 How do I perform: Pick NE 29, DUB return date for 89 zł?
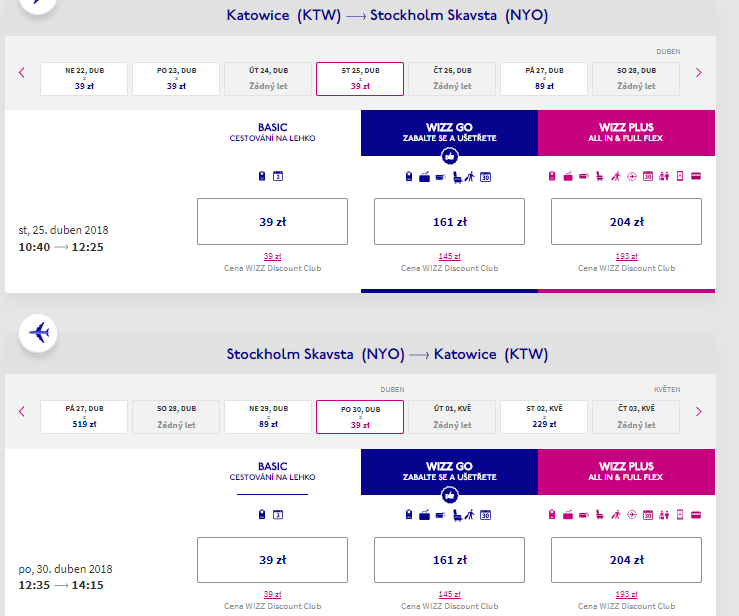(x=268, y=417)
